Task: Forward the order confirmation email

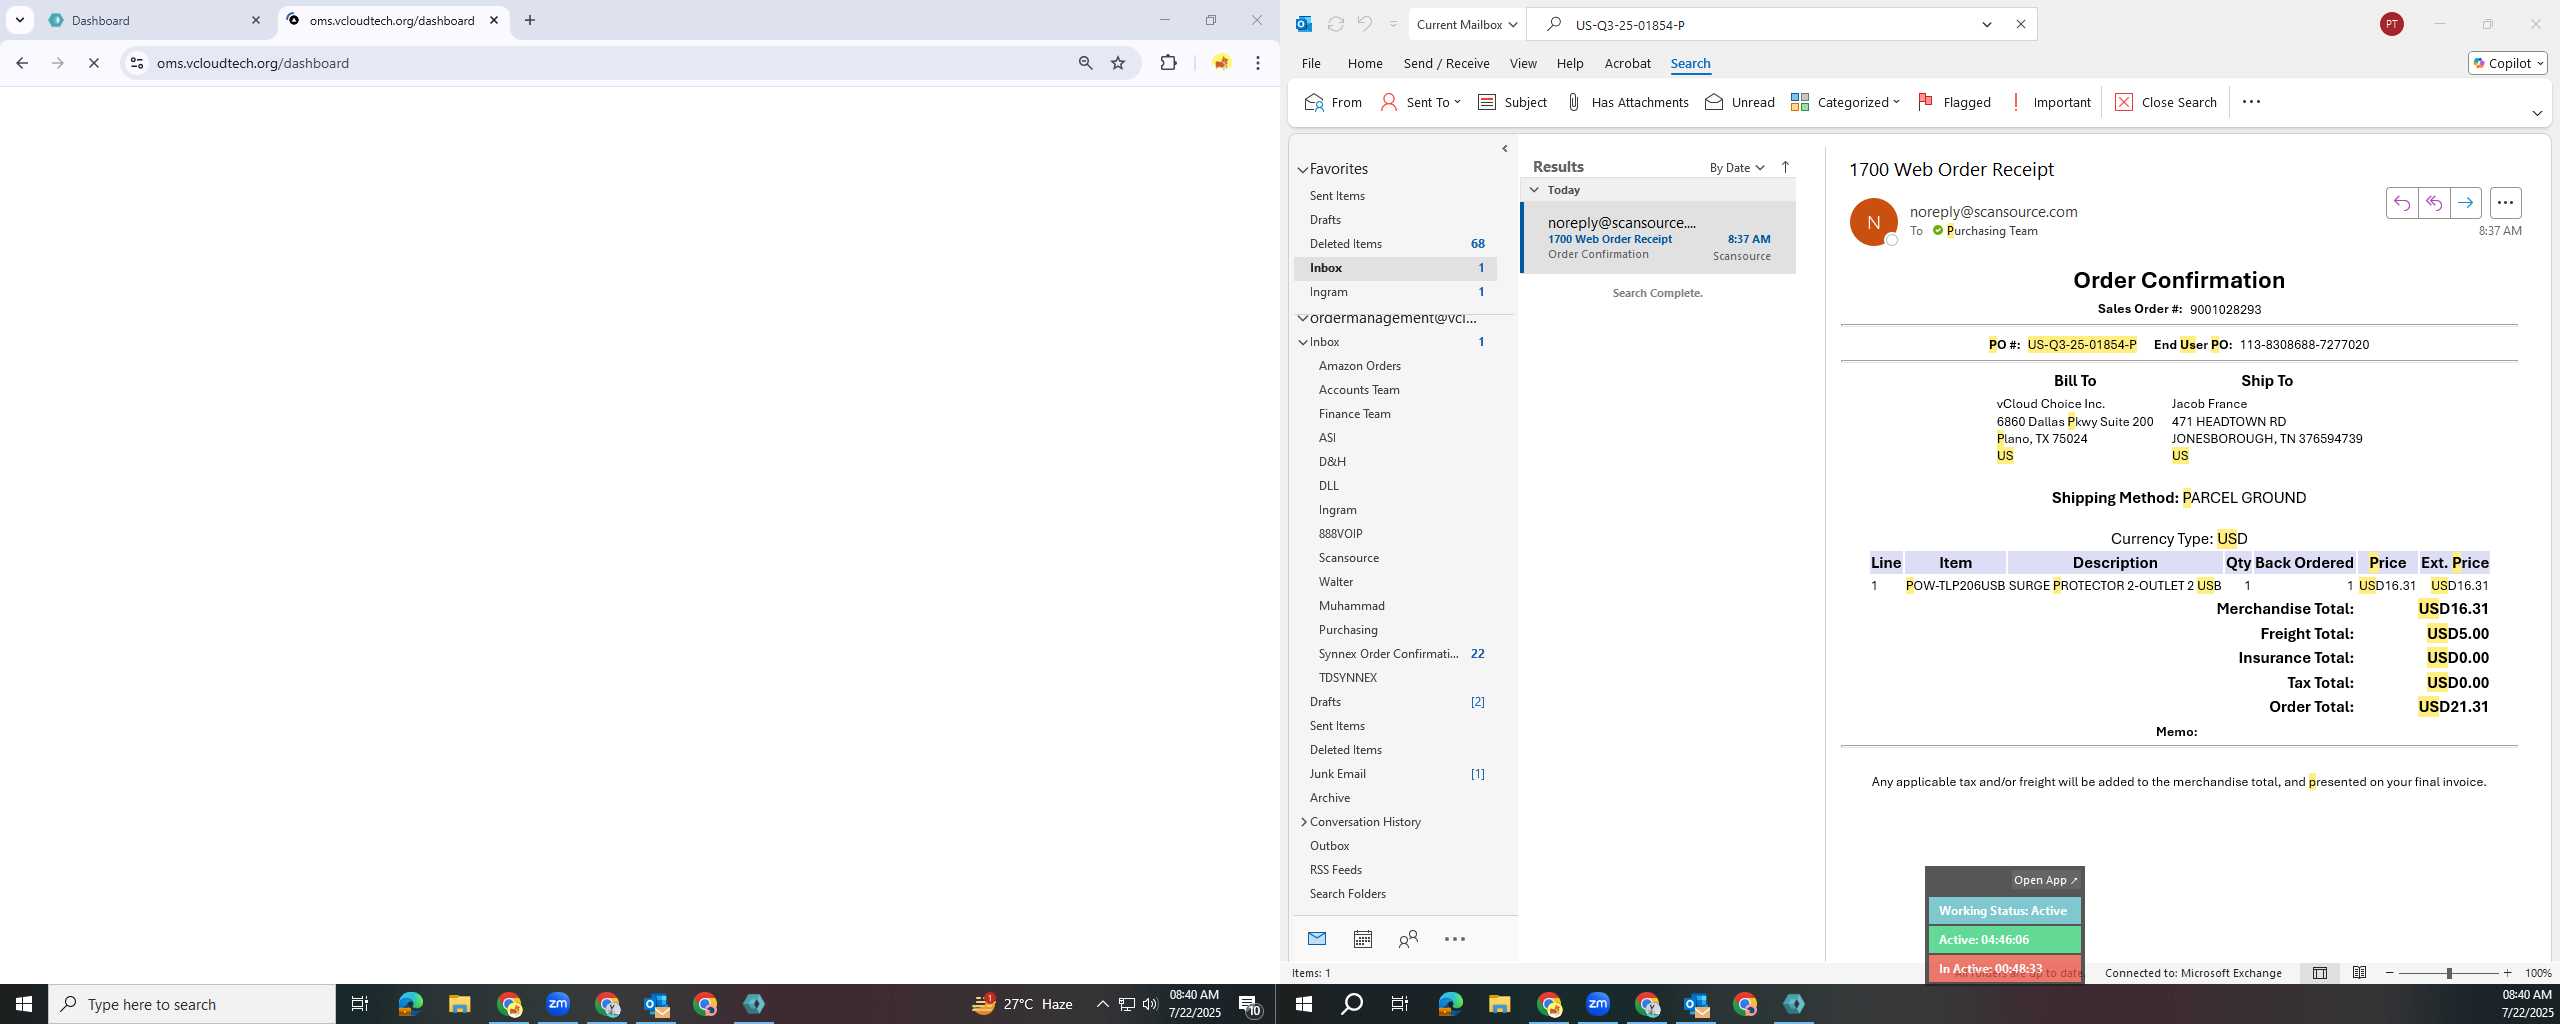Action: (x=2466, y=203)
